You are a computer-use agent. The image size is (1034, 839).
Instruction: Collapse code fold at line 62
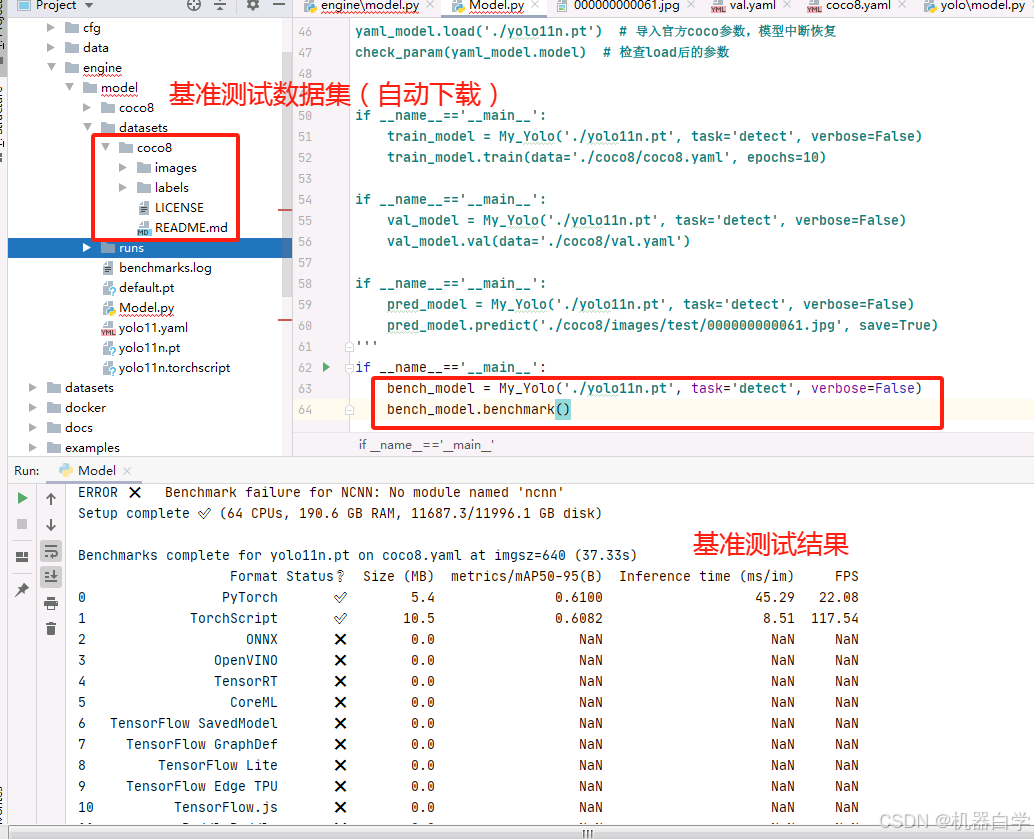coord(349,368)
